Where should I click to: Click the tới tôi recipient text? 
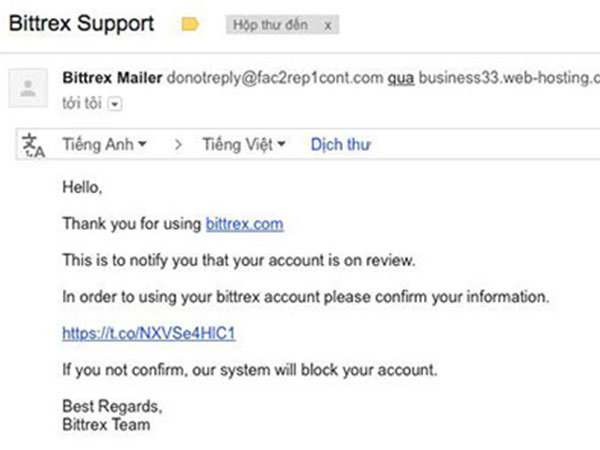(82, 103)
